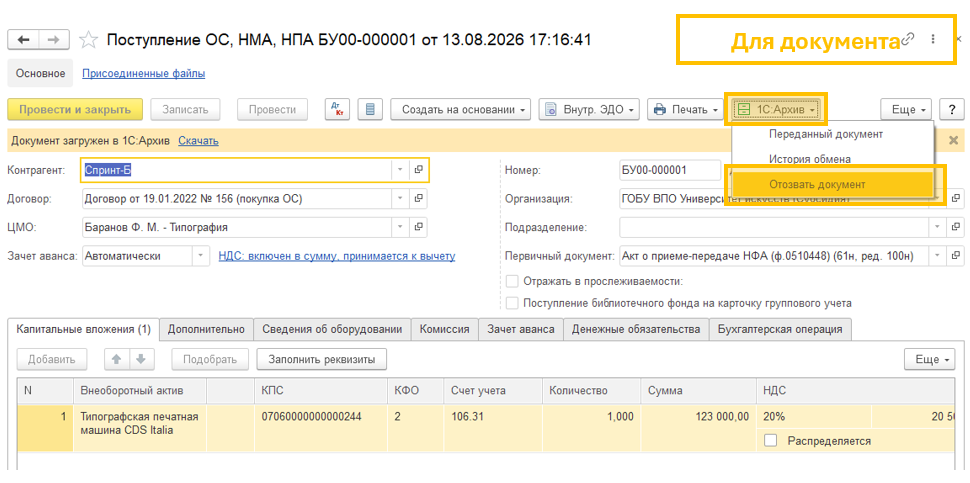The image size is (970, 483).
Task: Click Провести и закрыть button
Action: coord(75,109)
